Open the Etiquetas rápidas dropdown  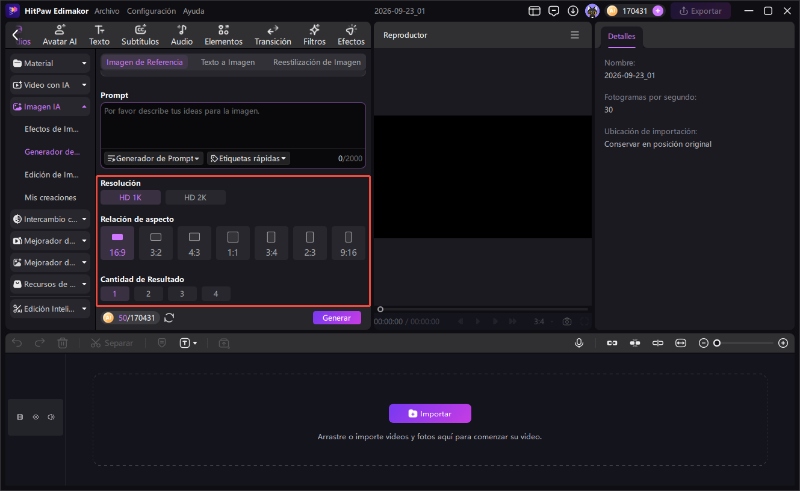point(248,158)
